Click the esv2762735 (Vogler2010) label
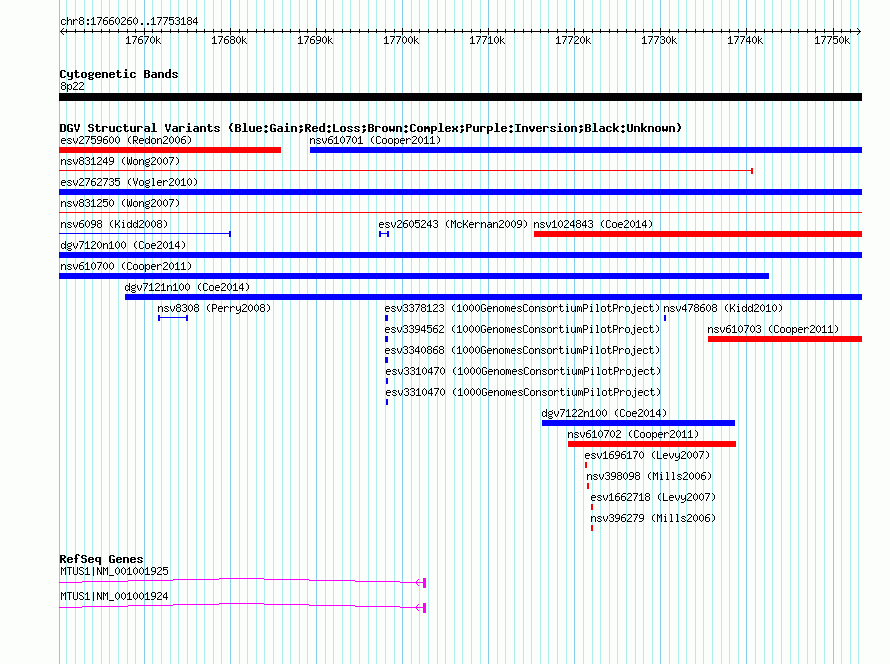890x664 pixels. (x=129, y=182)
